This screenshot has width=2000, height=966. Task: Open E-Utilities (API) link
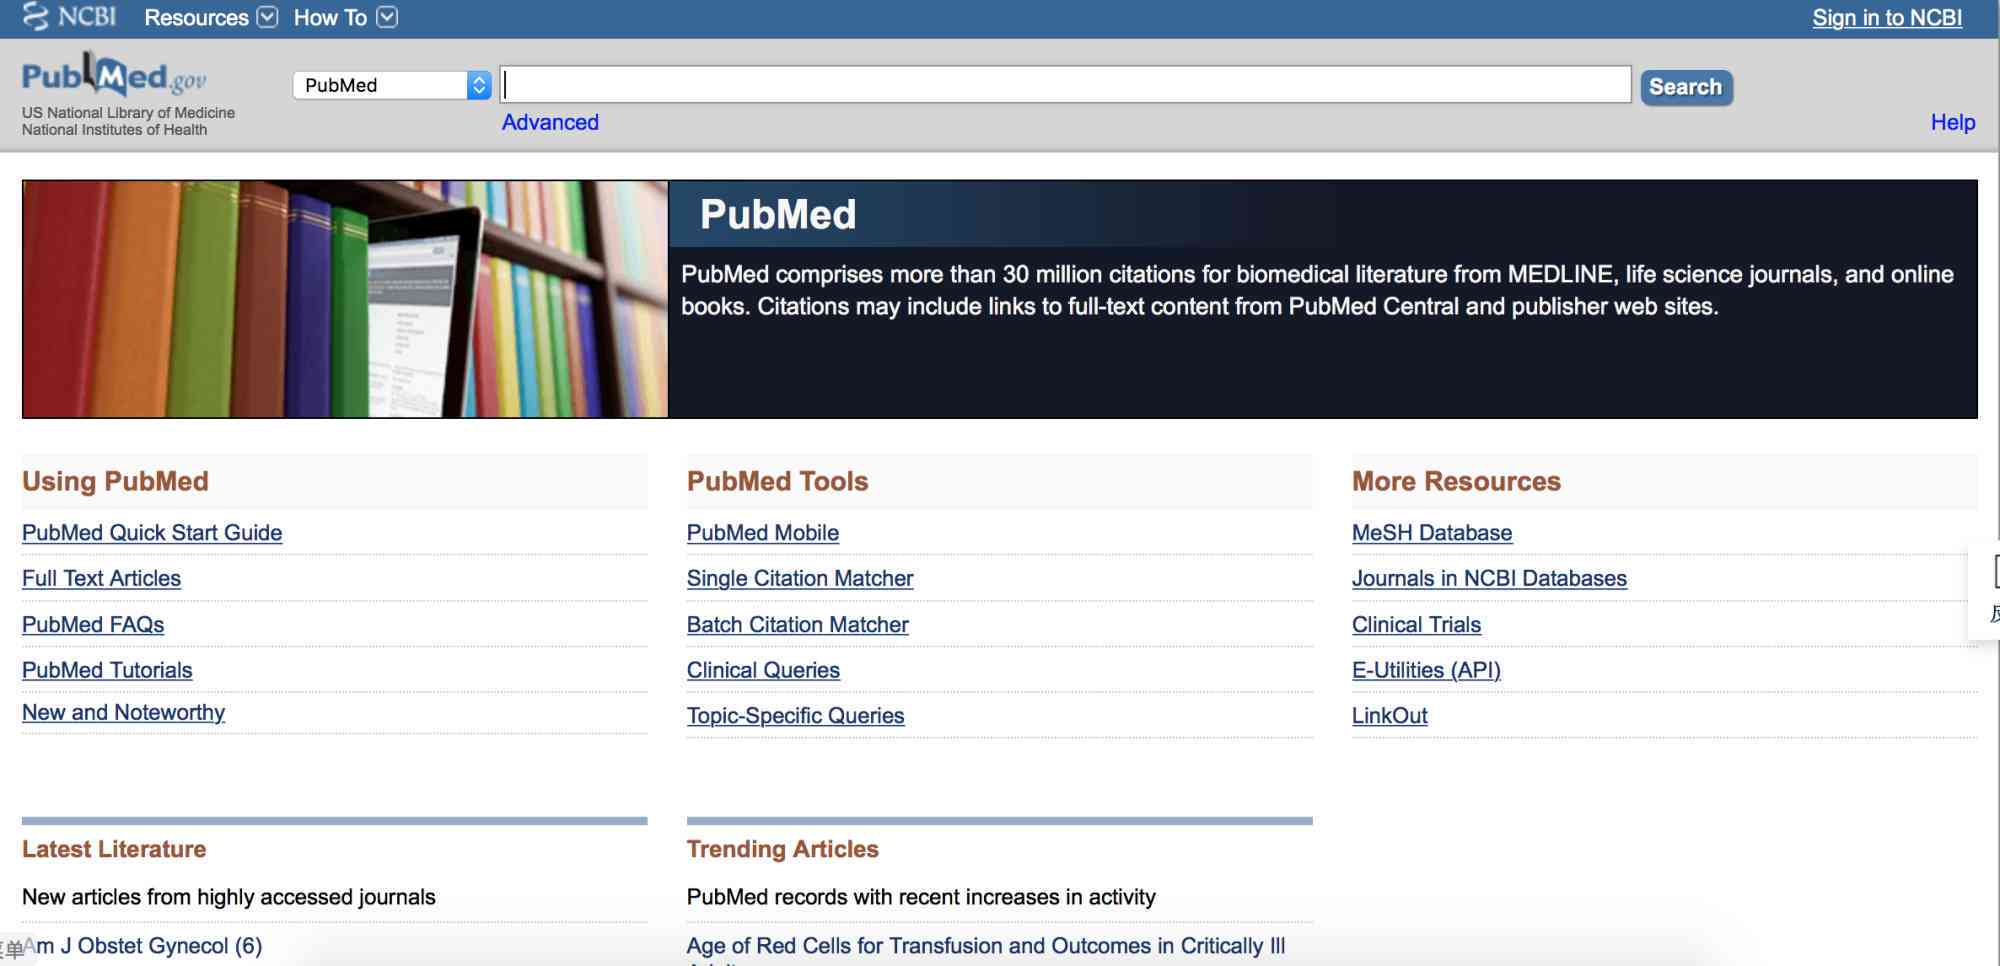(x=1426, y=671)
